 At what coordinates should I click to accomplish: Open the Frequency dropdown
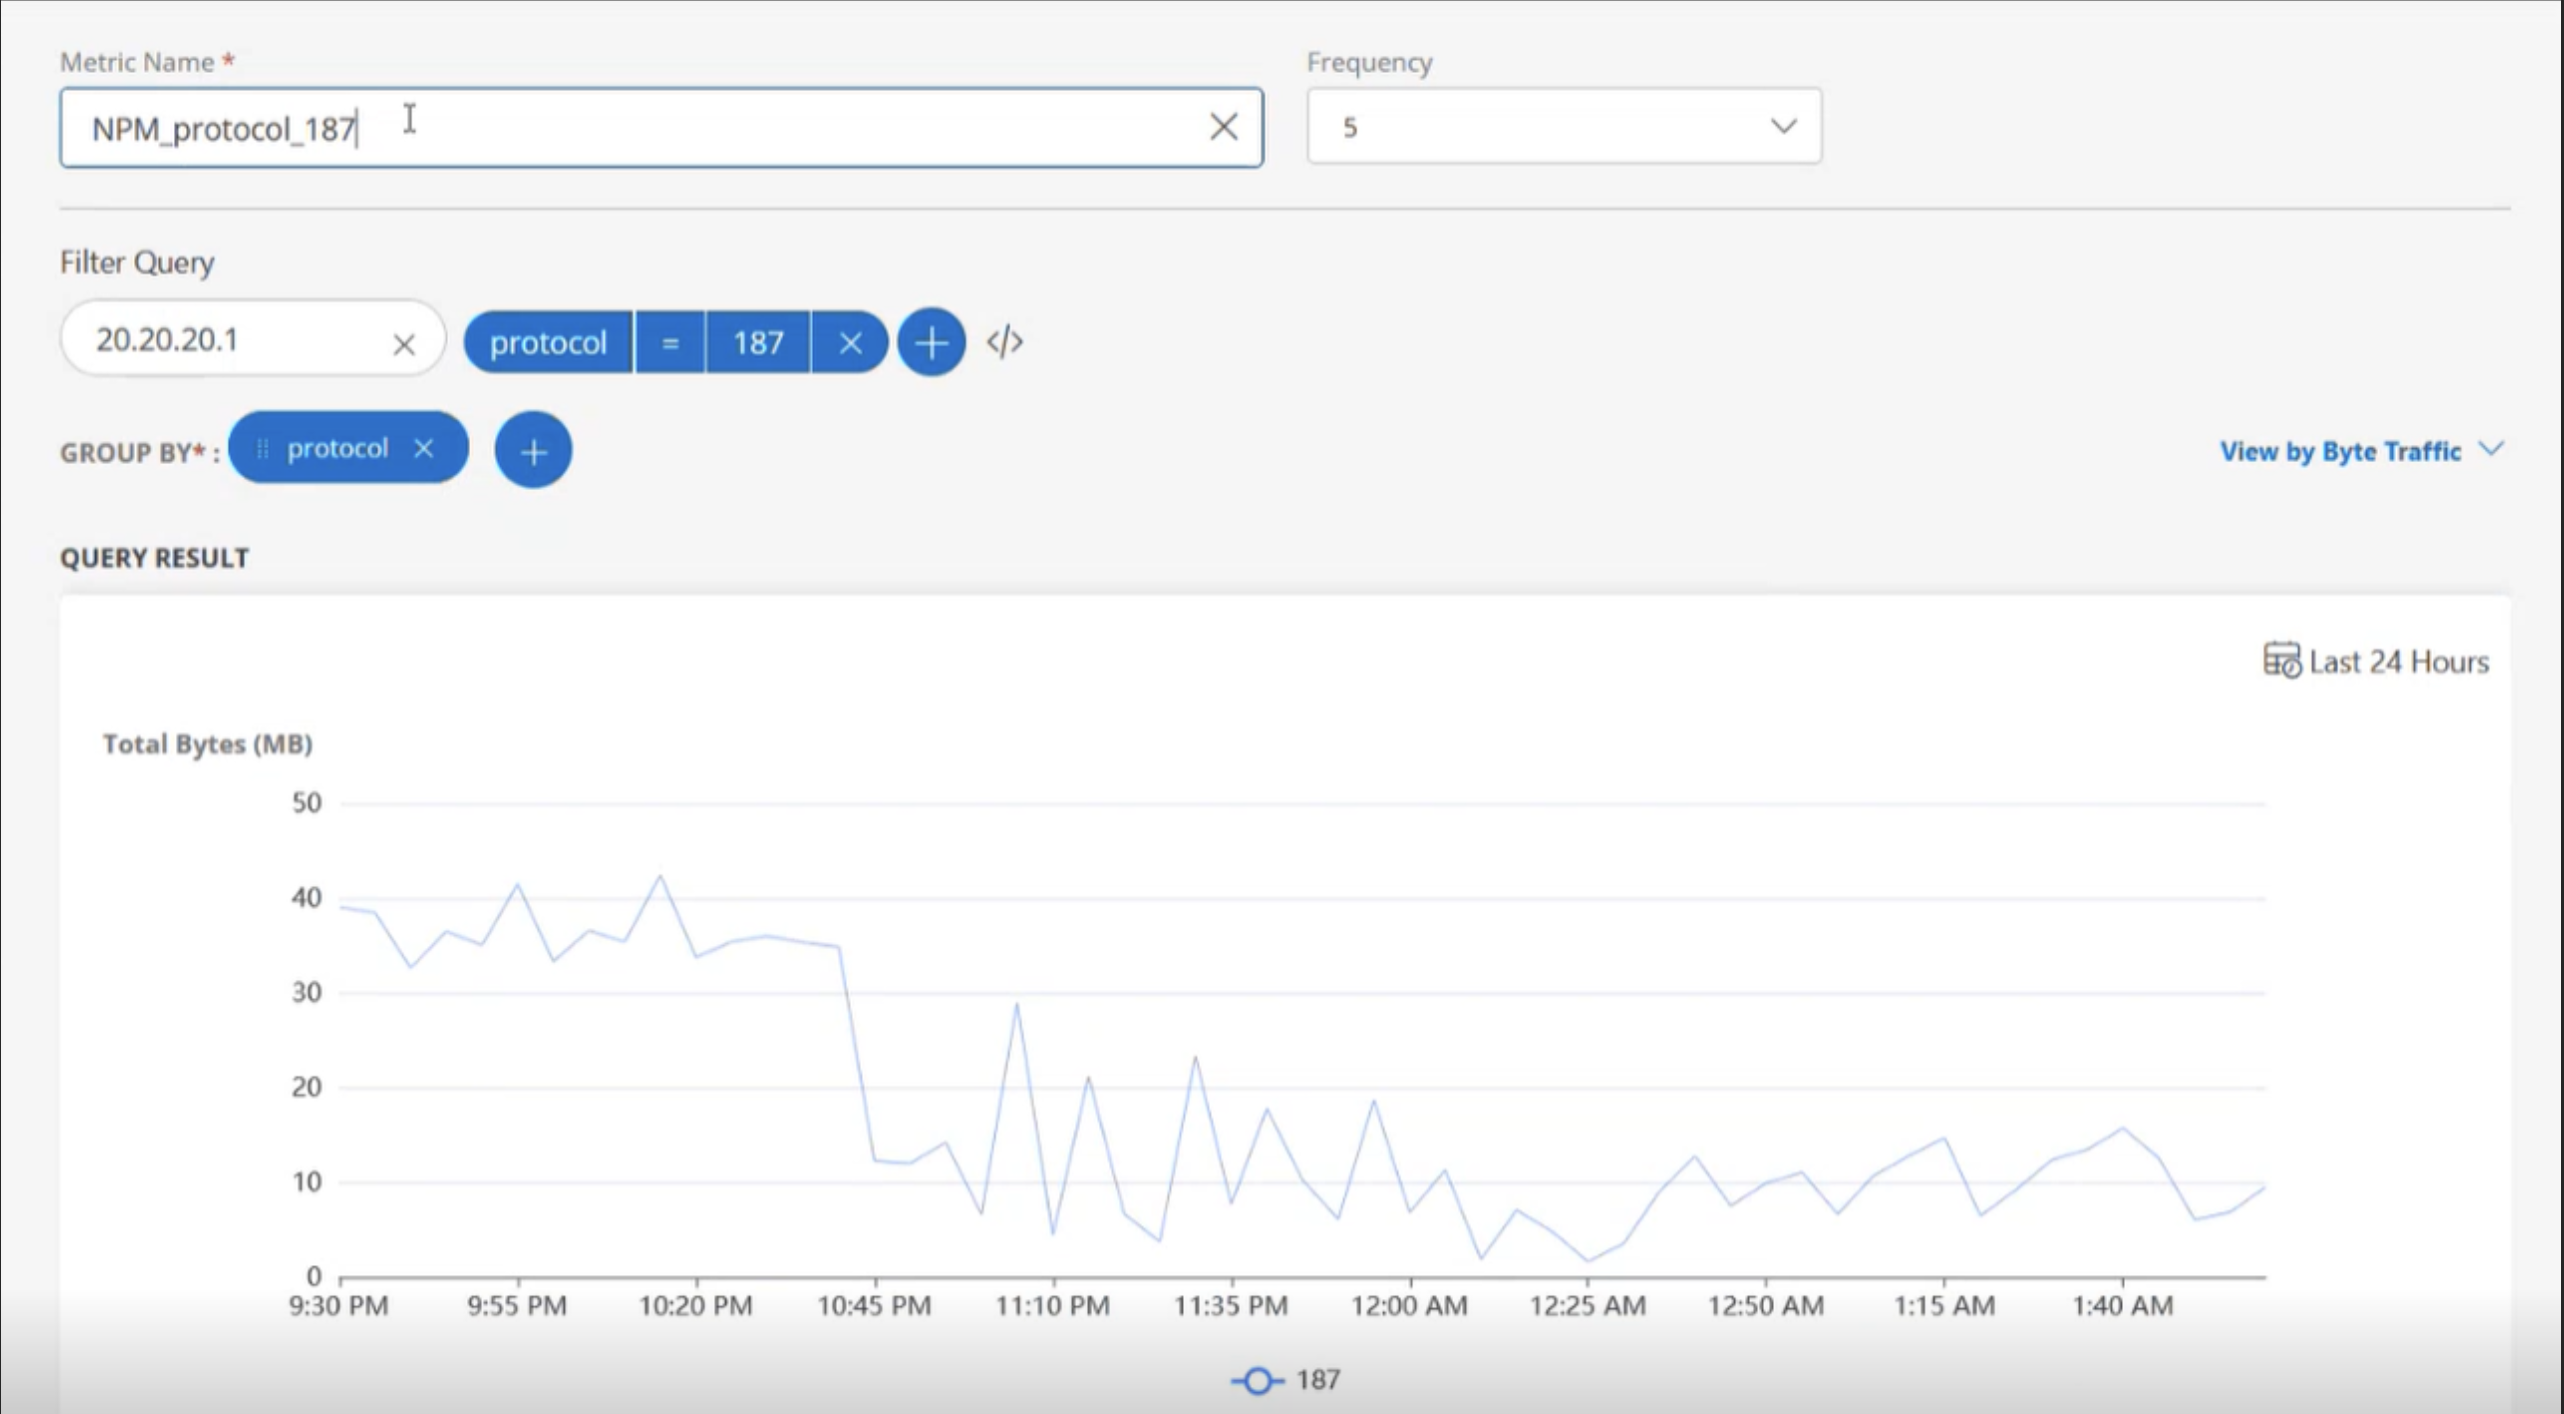(1563, 126)
